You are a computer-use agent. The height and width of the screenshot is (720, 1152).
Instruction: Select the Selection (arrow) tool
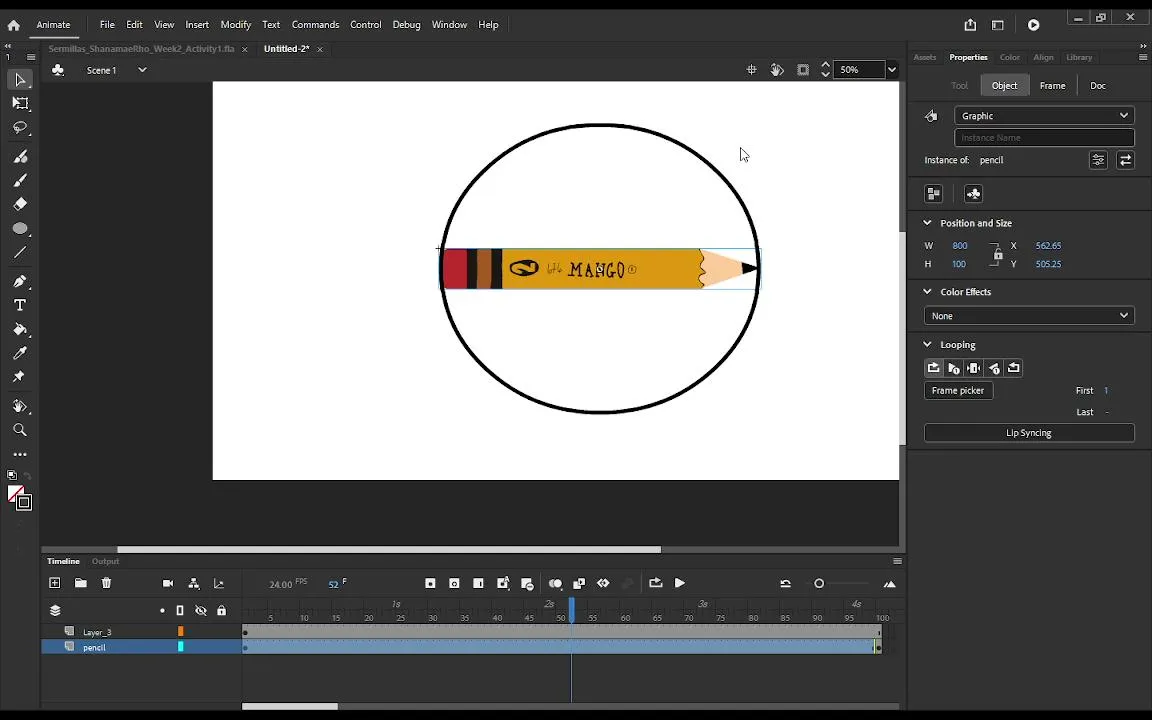click(20, 79)
